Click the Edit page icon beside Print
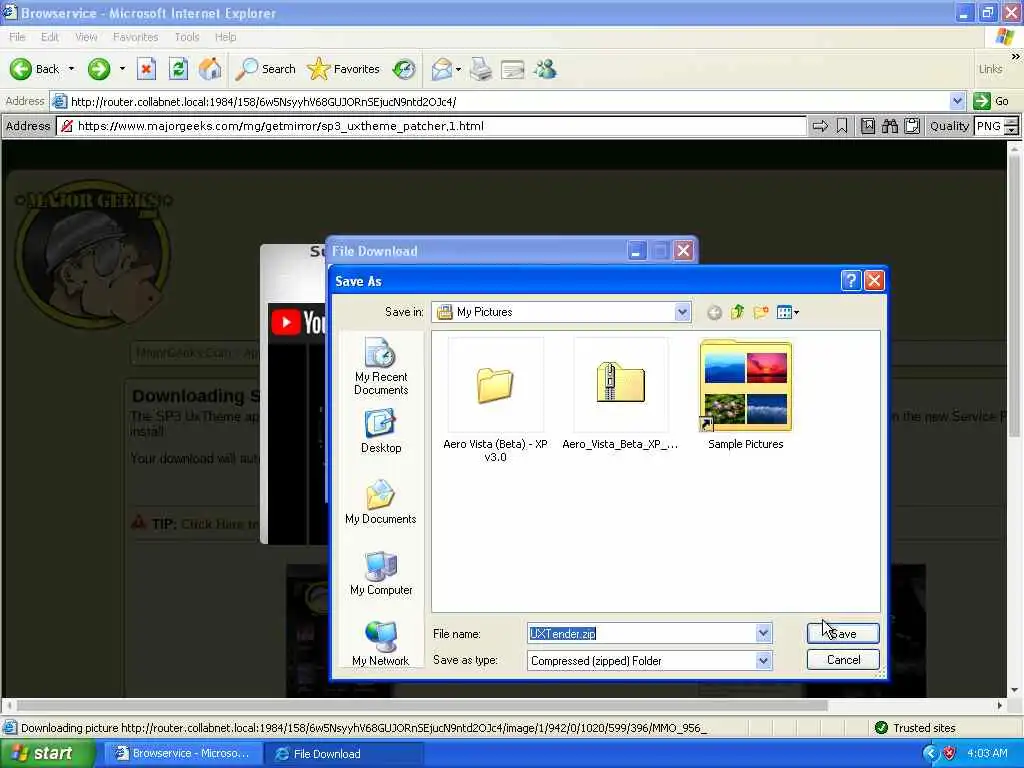 click(513, 69)
